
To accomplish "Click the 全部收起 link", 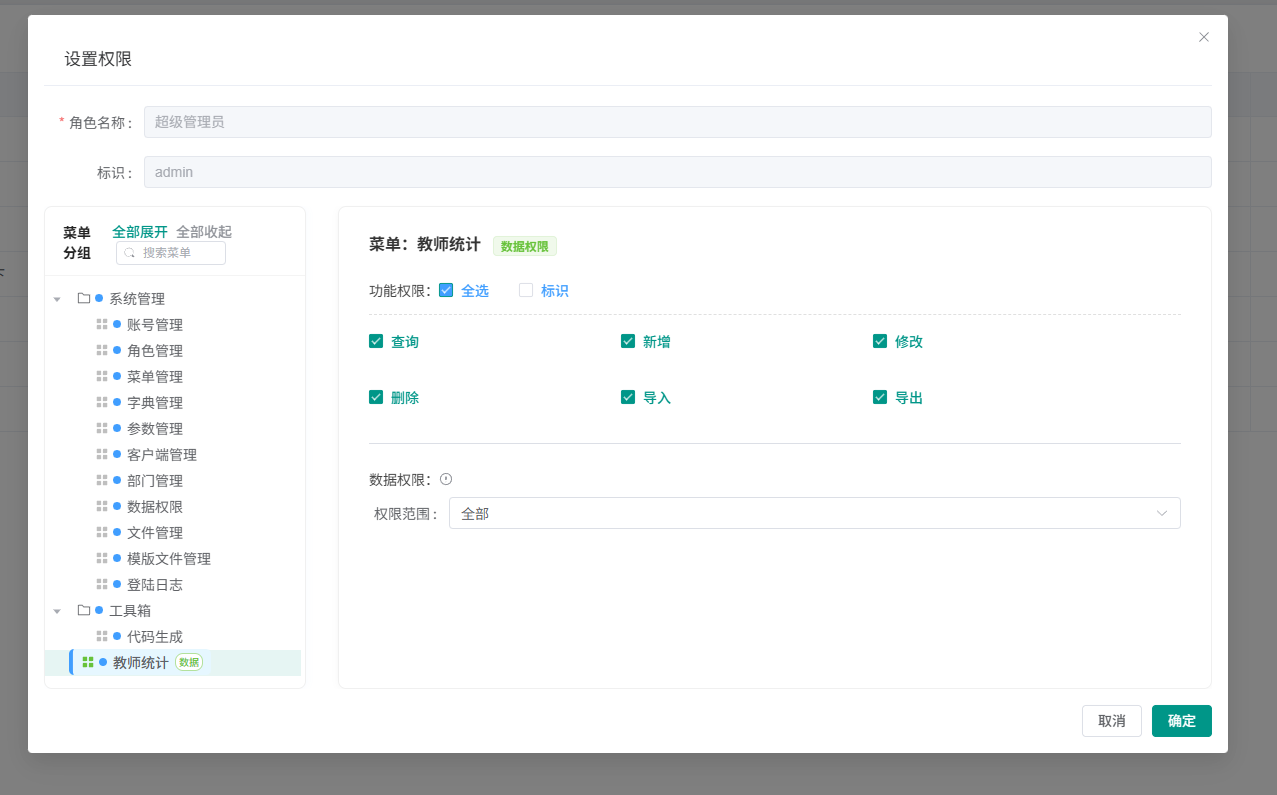I will [x=204, y=232].
